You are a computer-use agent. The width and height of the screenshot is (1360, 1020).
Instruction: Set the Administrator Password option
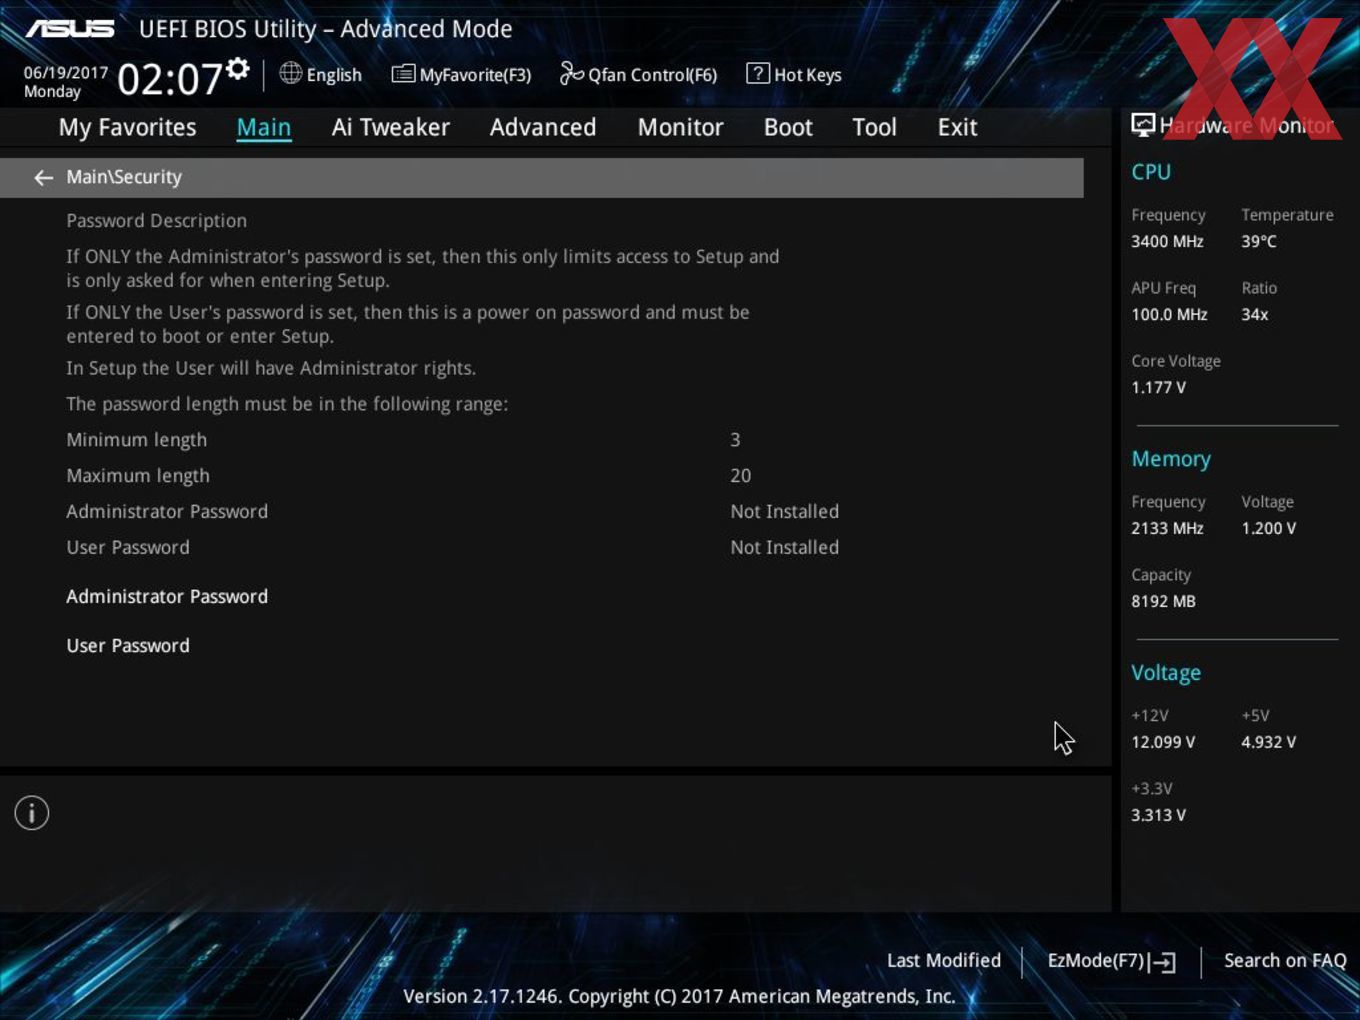coord(167,596)
